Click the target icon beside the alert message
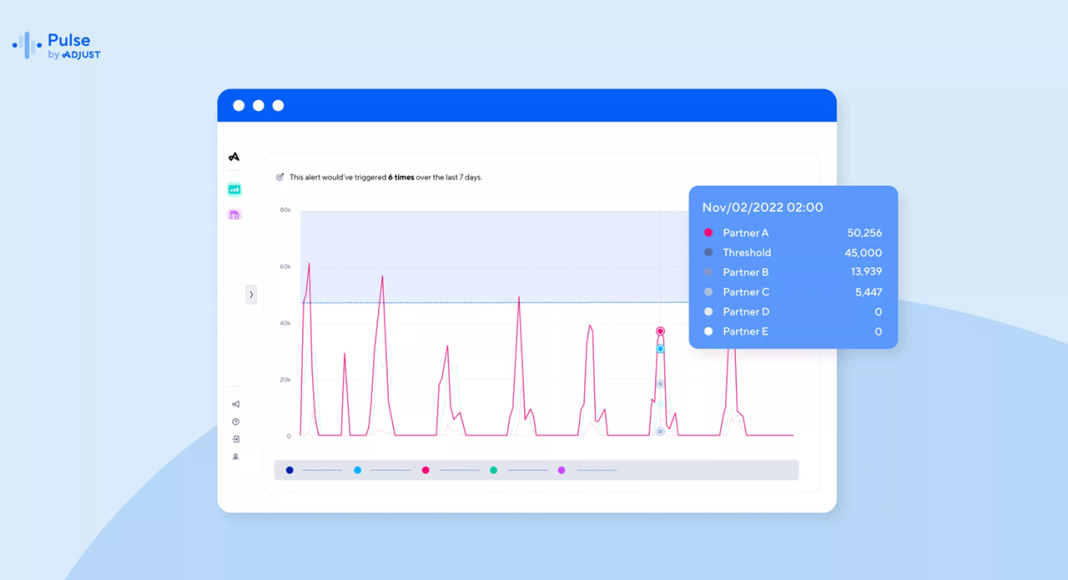This screenshot has height=580, width=1068. [279, 177]
